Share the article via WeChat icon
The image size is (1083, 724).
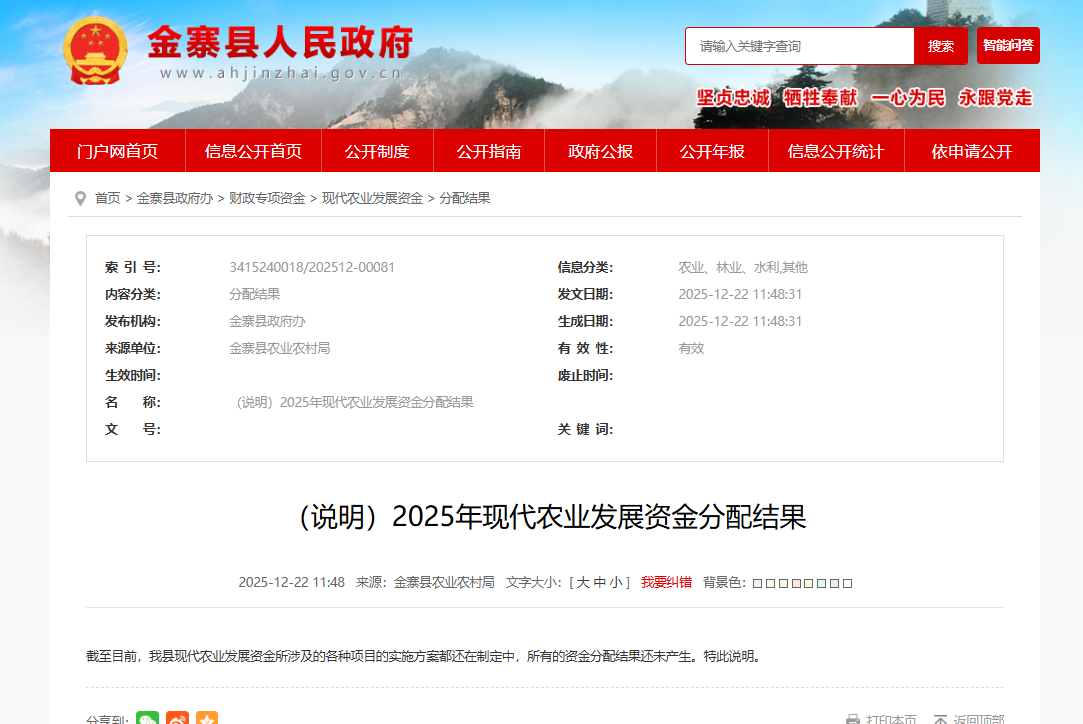tap(148, 718)
